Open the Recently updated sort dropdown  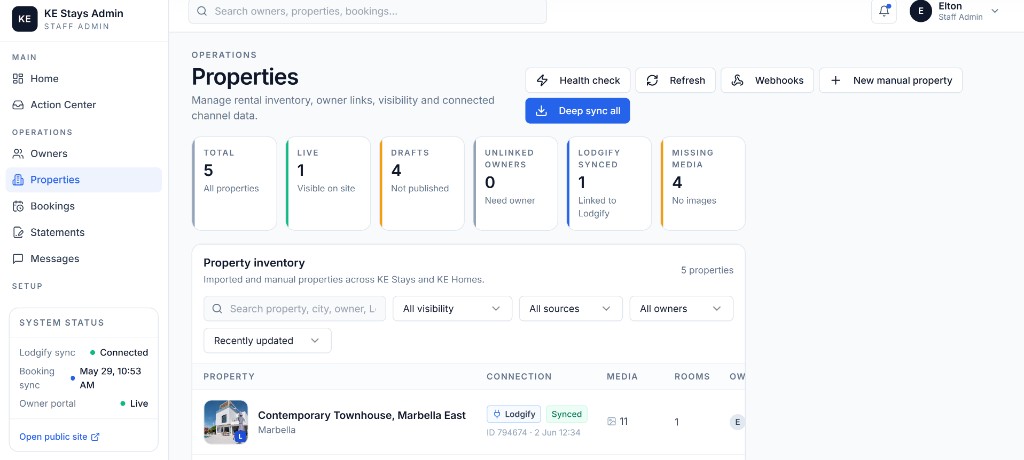[x=268, y=340]
